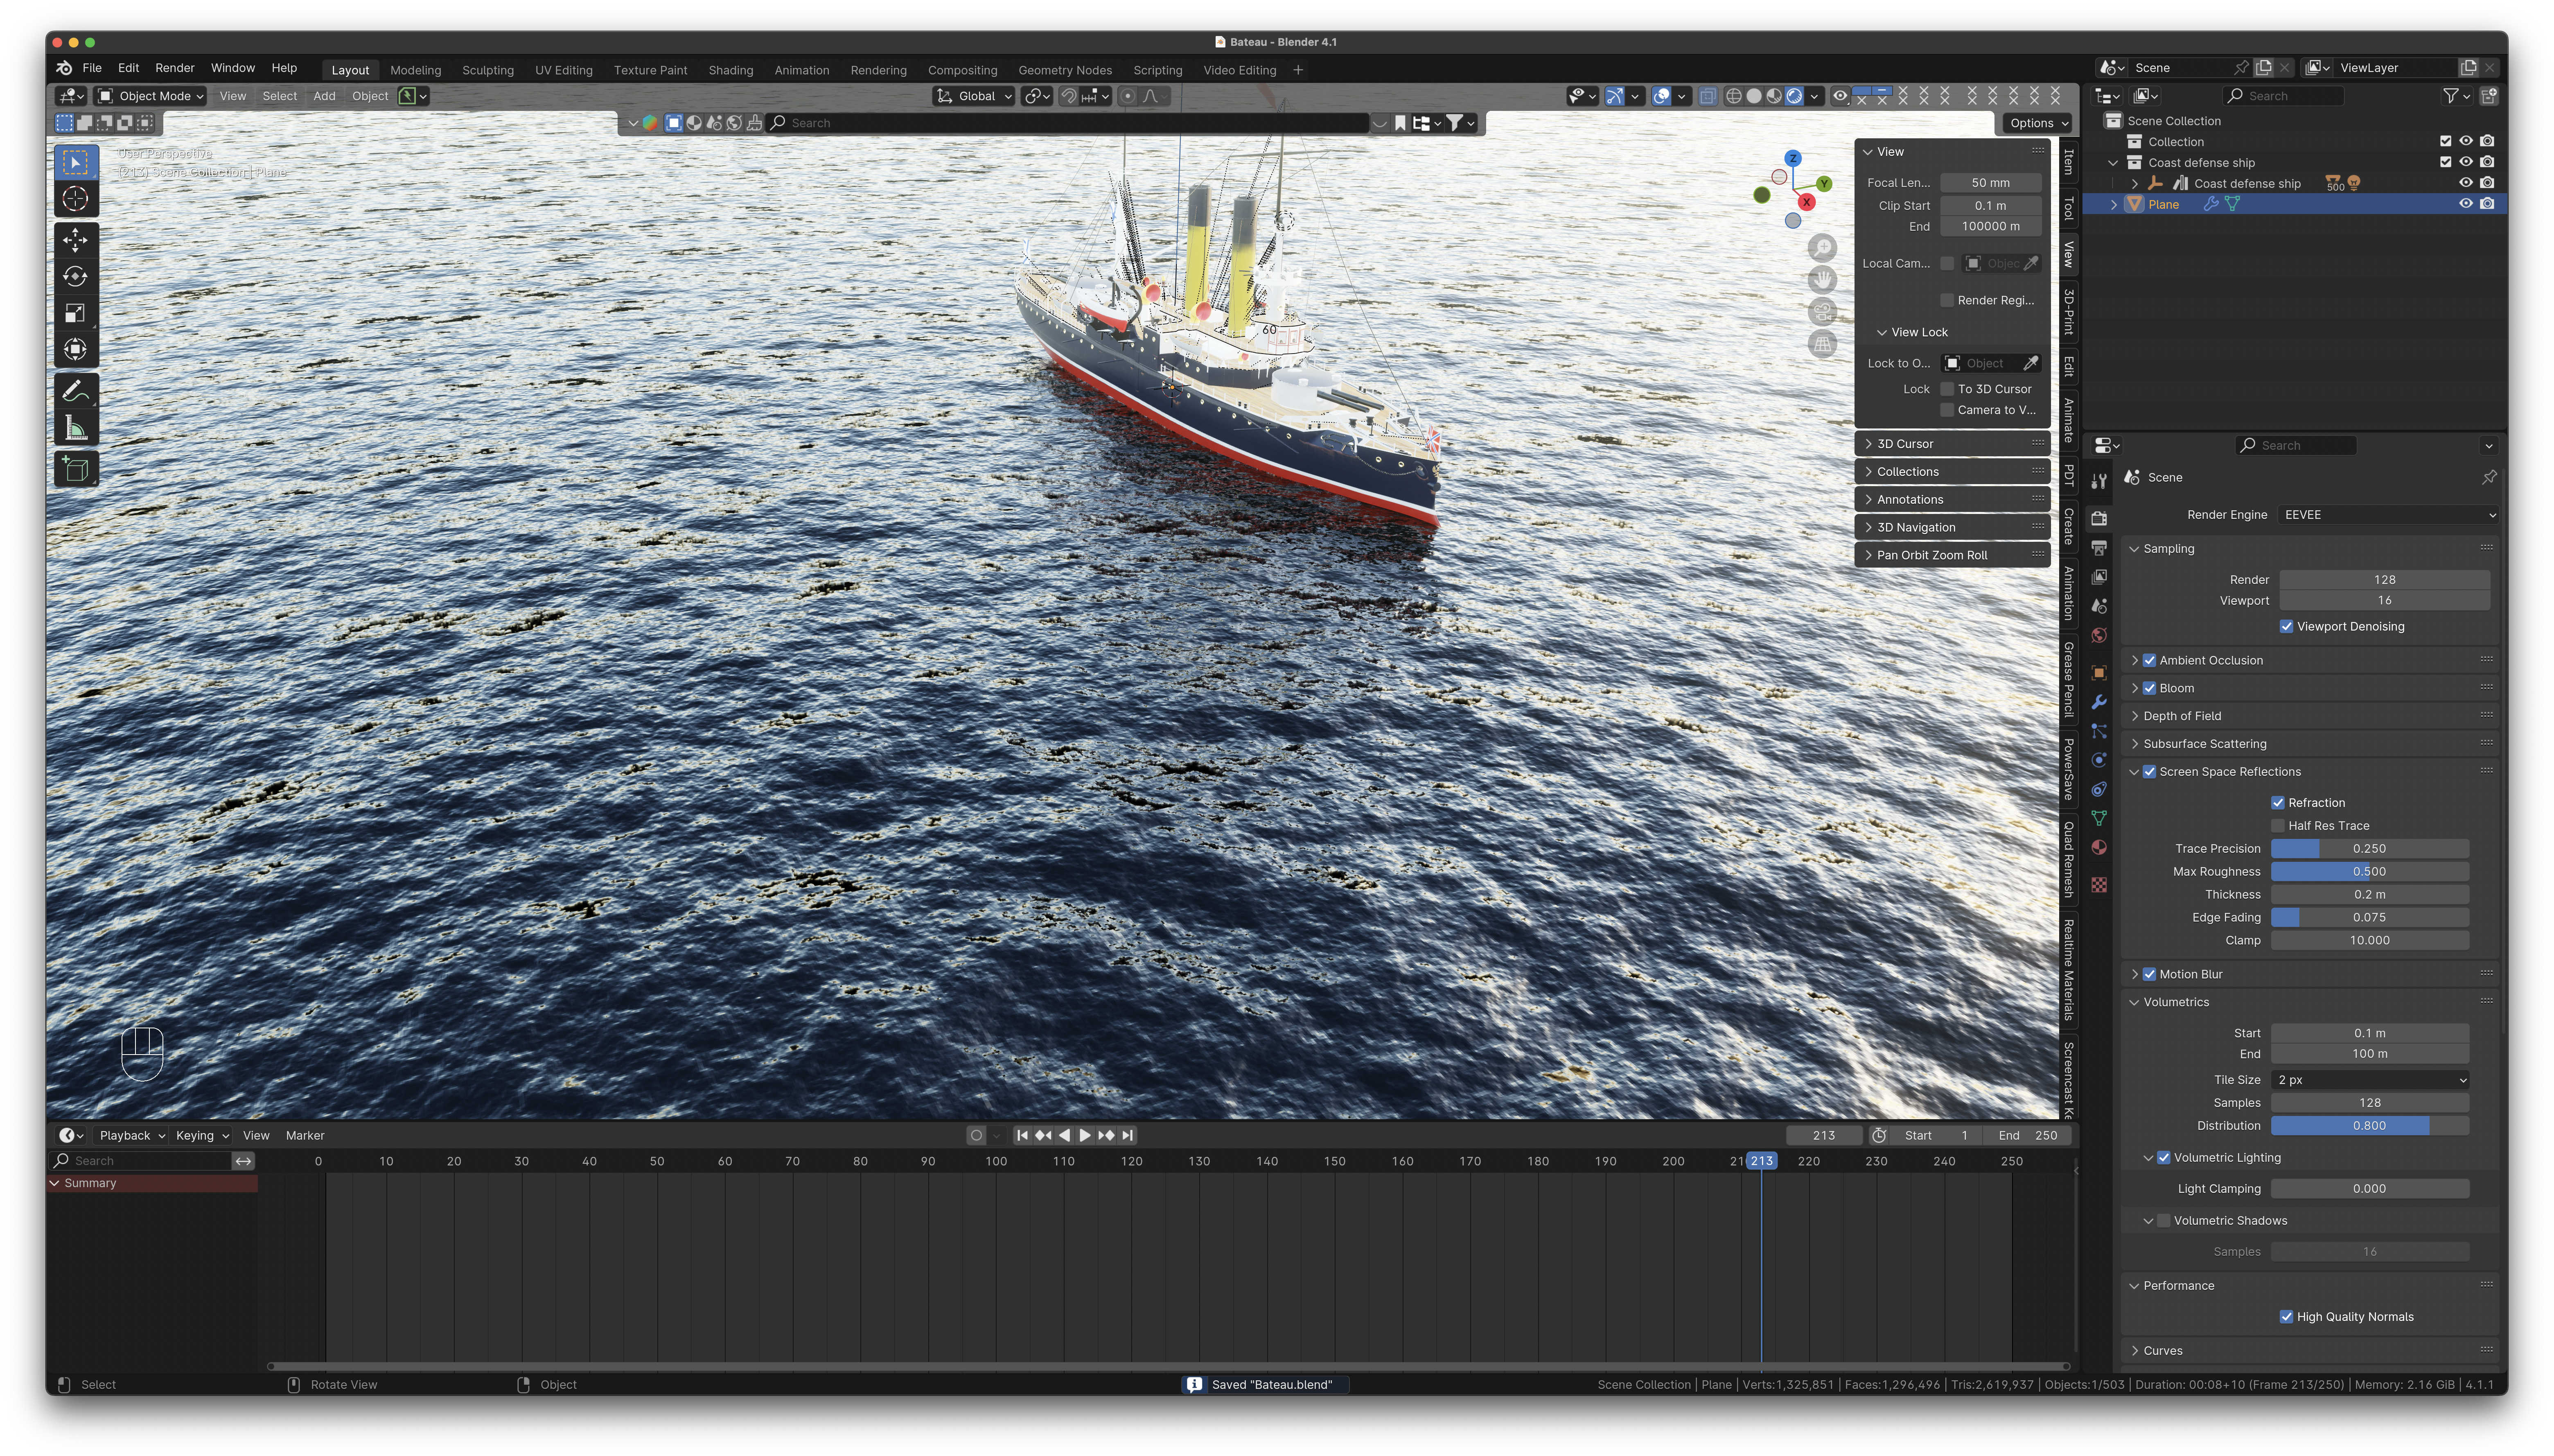This screenshot has width=2554, height=1456.
Task: Open the timeline Marker menu
Action: [x=305, y=1135]
